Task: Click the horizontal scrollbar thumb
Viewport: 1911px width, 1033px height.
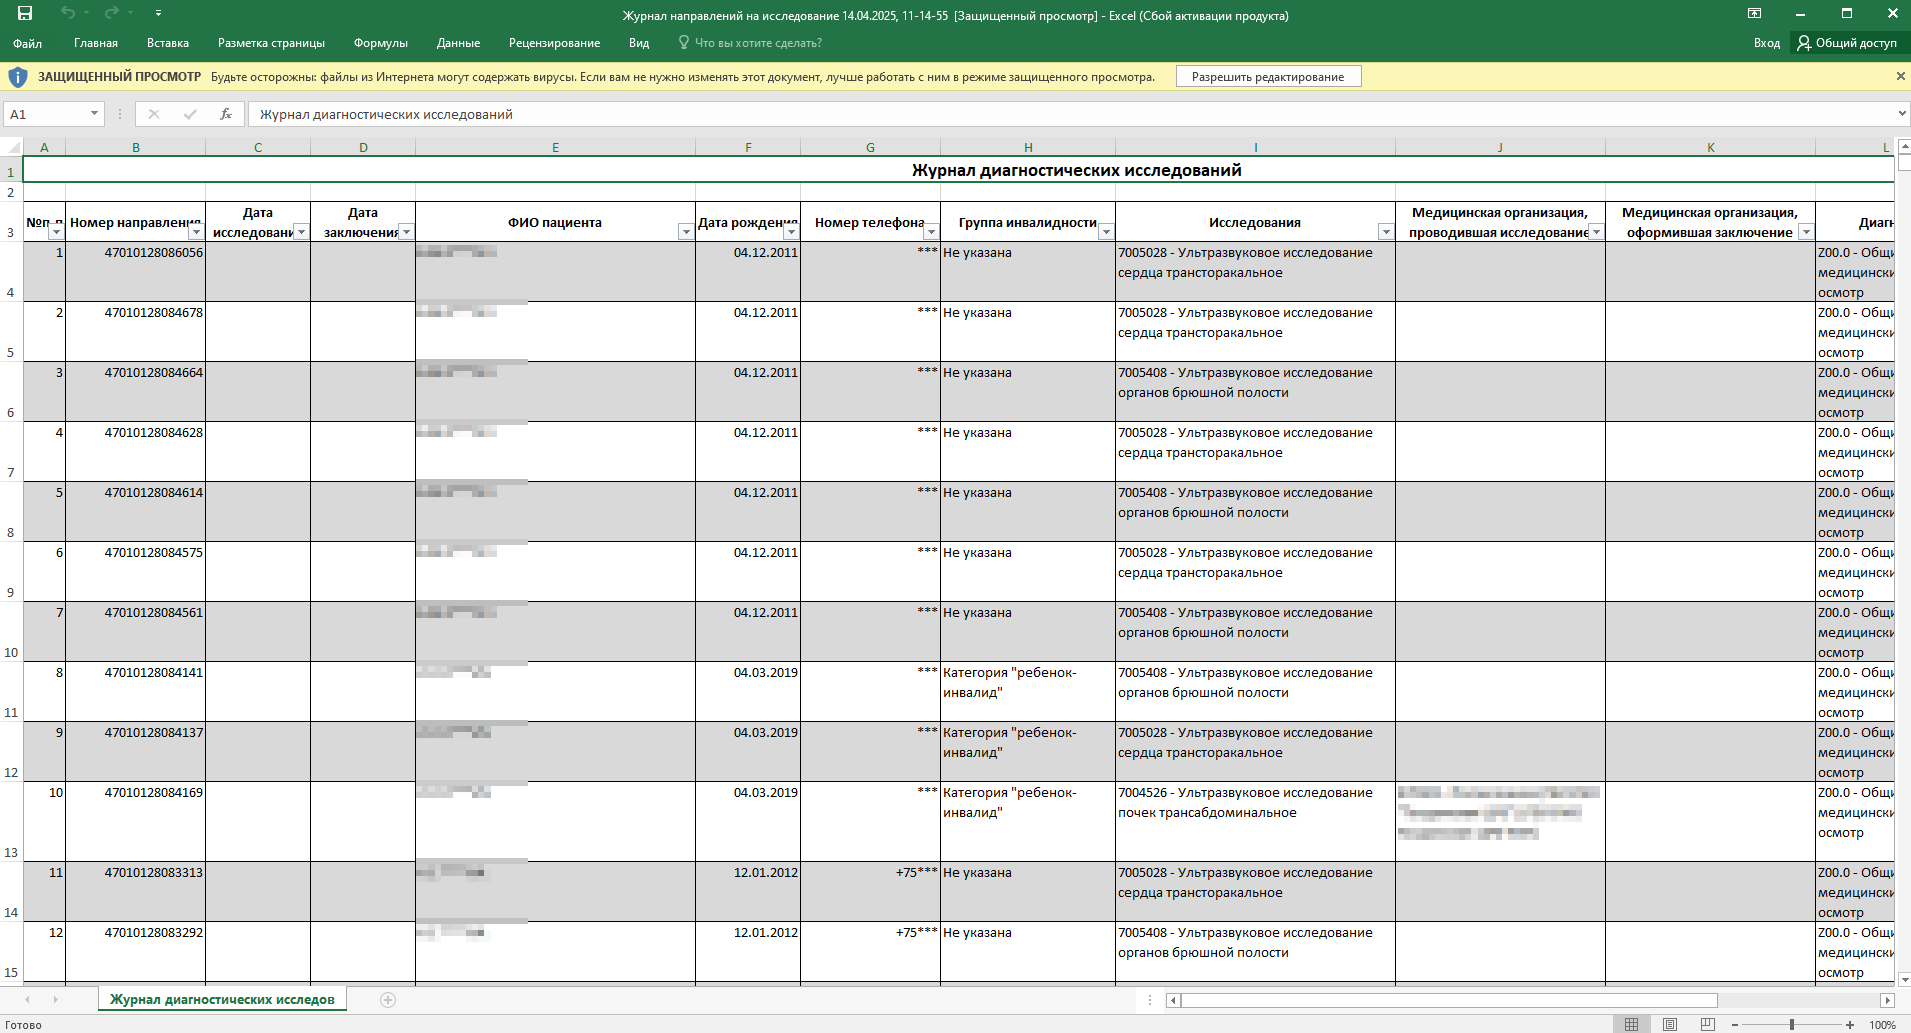Action: (x=1449, y=1000)
